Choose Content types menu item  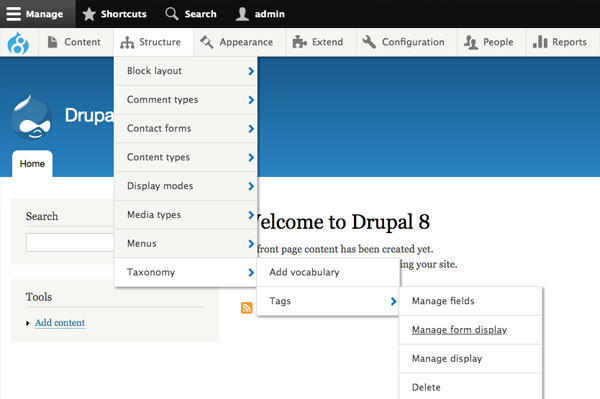point(186,157)
